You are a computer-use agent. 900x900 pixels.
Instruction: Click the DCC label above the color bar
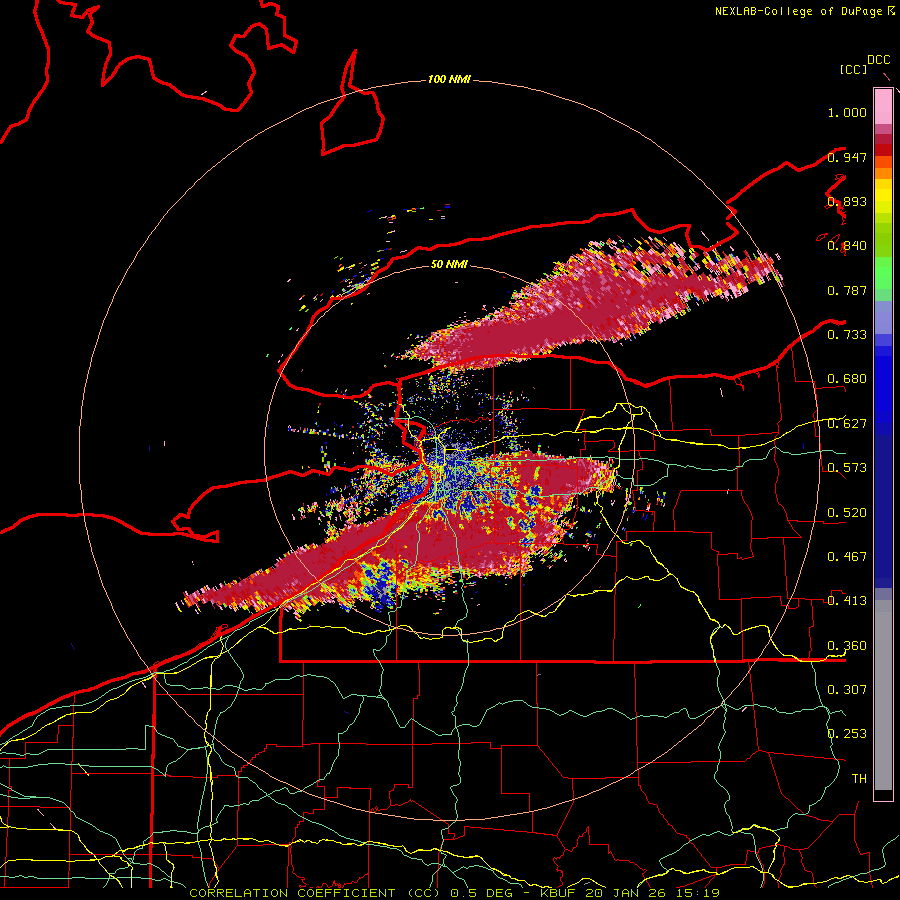[x=878, y=60]
